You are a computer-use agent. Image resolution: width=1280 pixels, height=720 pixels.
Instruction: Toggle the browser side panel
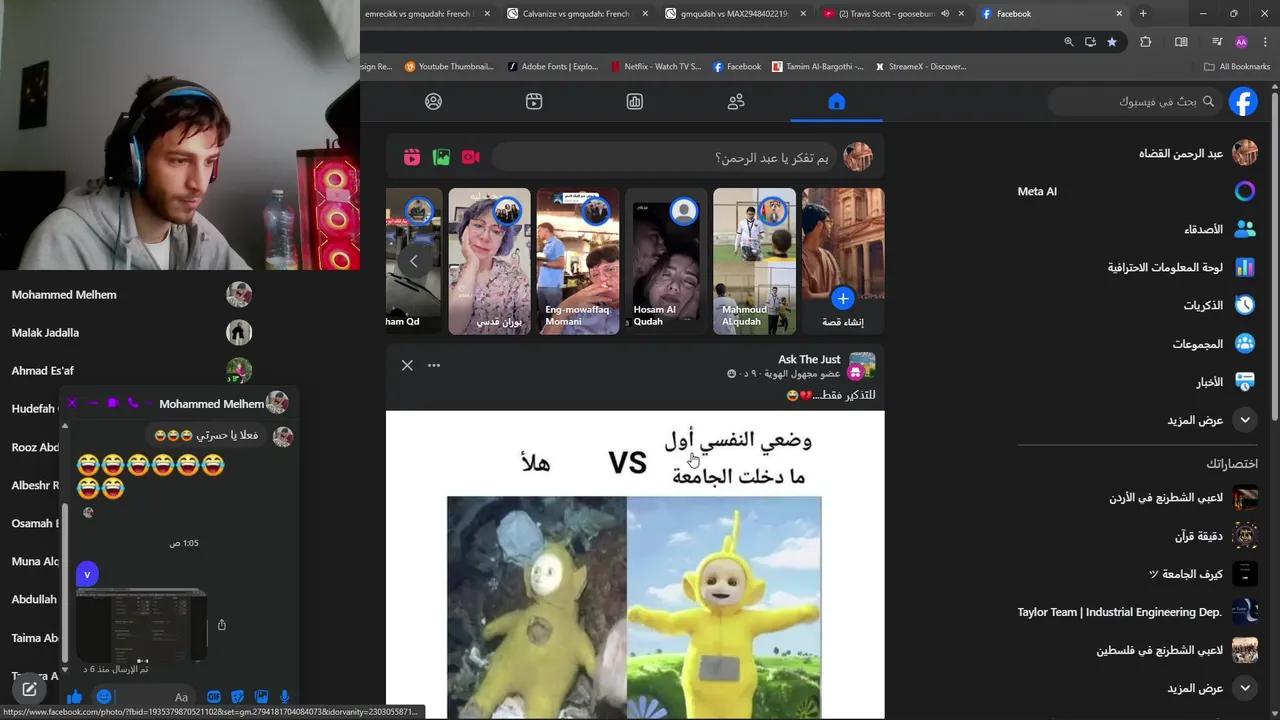pos(1181,42)
